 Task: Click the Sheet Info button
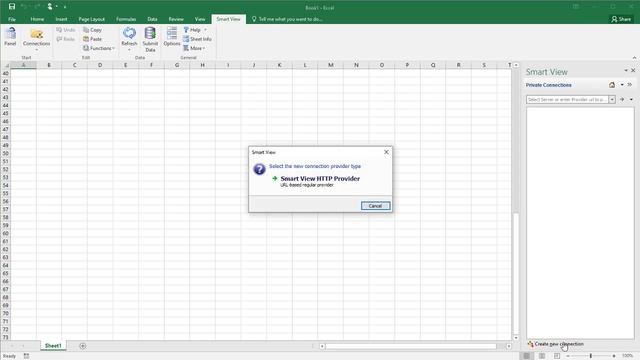pos(197,39)
